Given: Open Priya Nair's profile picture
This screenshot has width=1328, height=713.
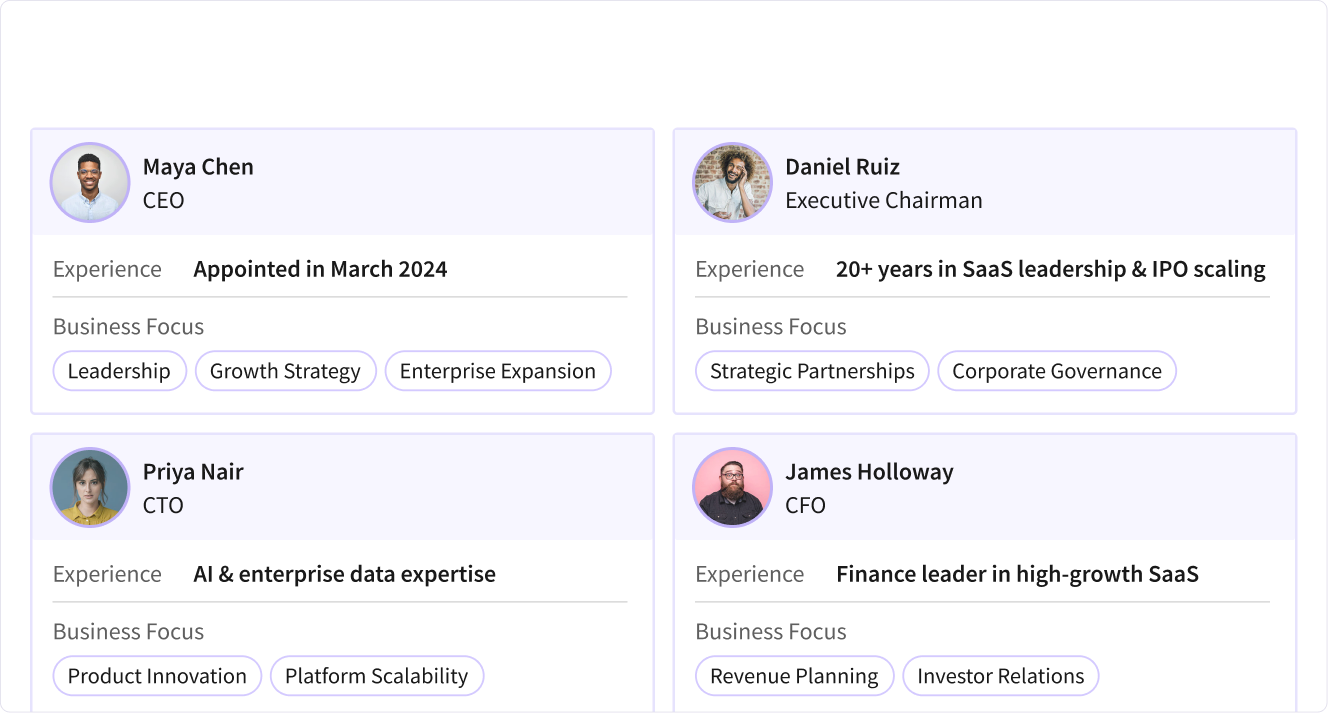Looking at the screenshot, I should click(x=90, y=487).
